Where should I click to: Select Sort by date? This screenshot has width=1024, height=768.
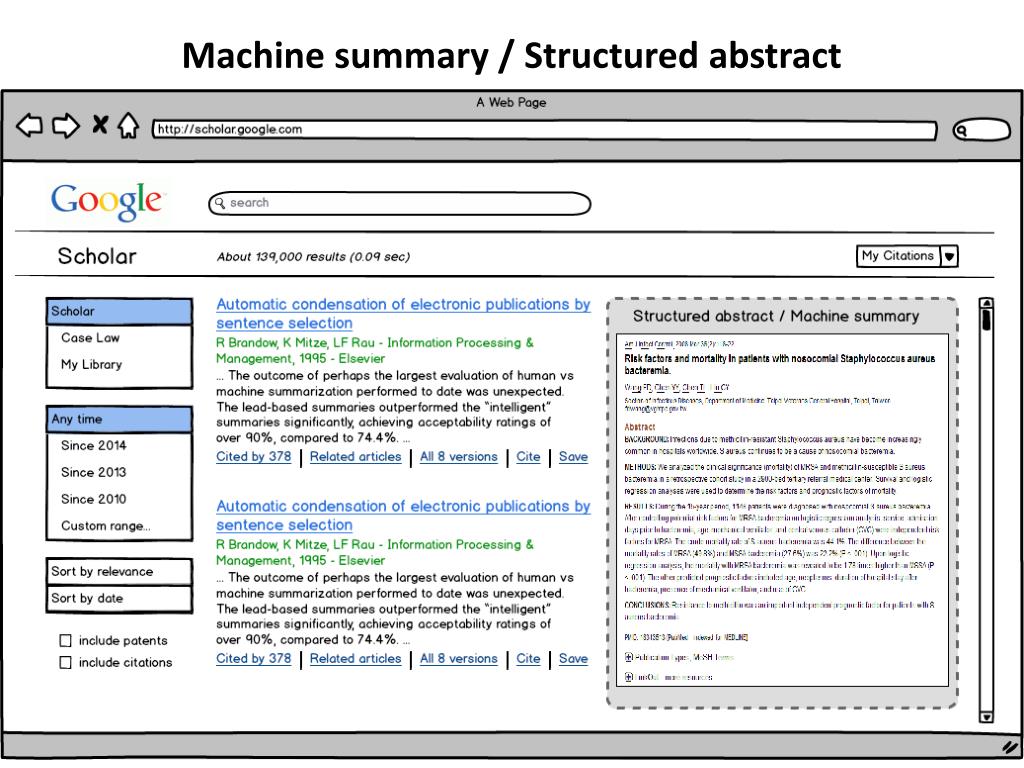tap(119, 598)
